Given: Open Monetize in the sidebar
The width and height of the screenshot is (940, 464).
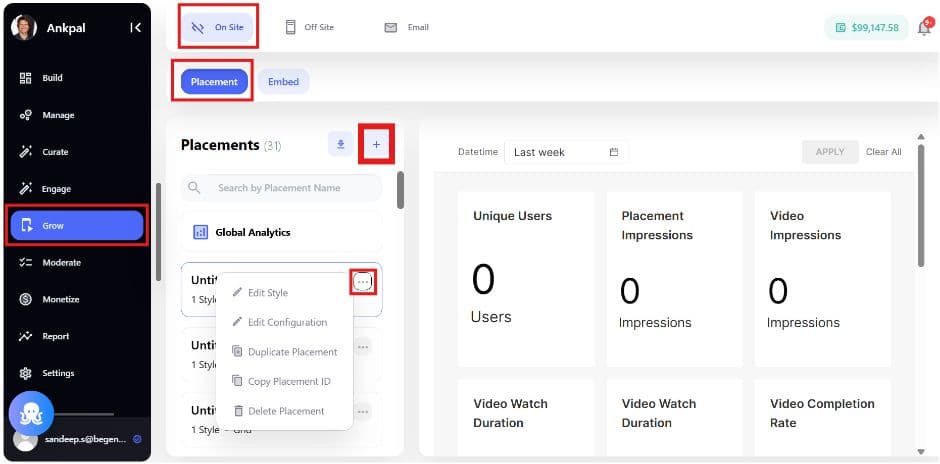Looking at the screenshot, I should click(x=60, y=299).
